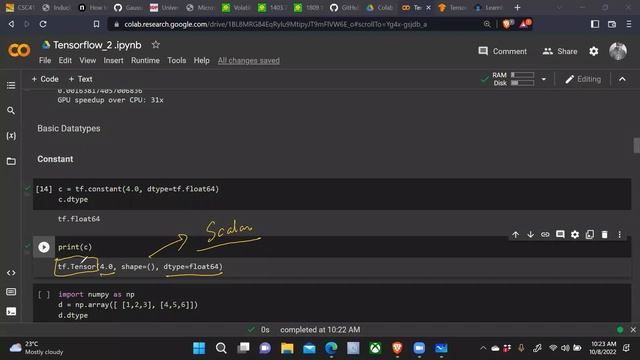Move the print(c) cell up
Image resolution: width=640 pixels, height=360 pixels.
click(x=516, y=234)
